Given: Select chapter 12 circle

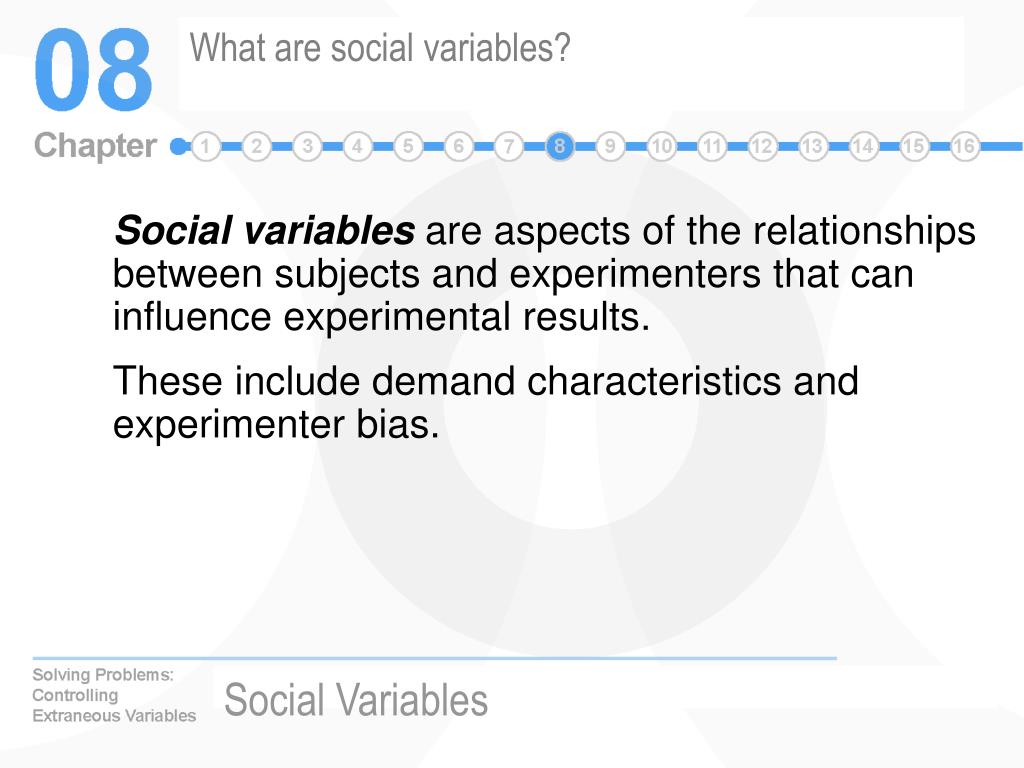Looking at the screenshot, I should 762,146.
